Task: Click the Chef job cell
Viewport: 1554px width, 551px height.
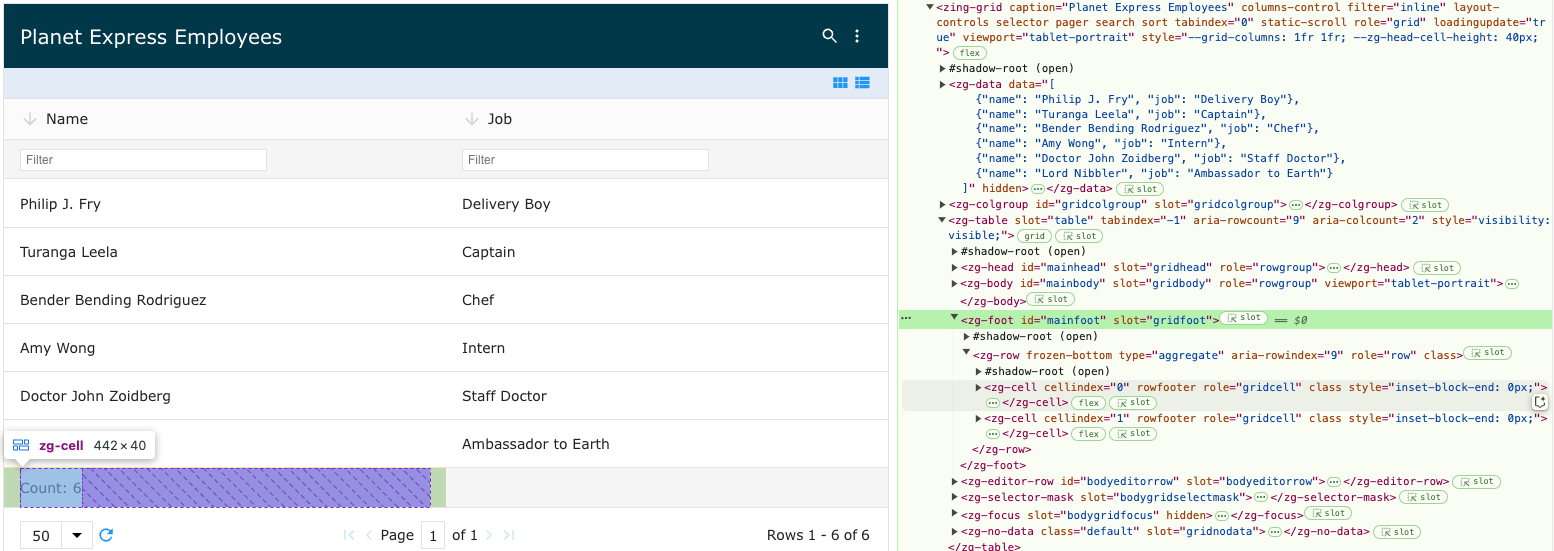Action: click(x=667, y=300)
